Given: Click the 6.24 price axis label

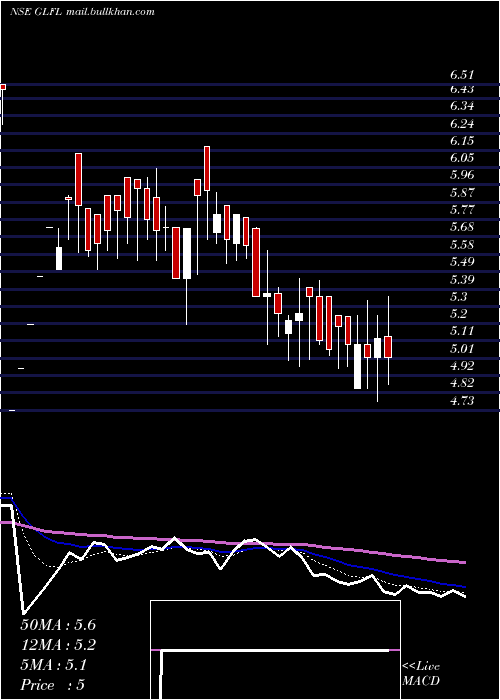Looking at the screenshot, I should (x=462, y=124).
